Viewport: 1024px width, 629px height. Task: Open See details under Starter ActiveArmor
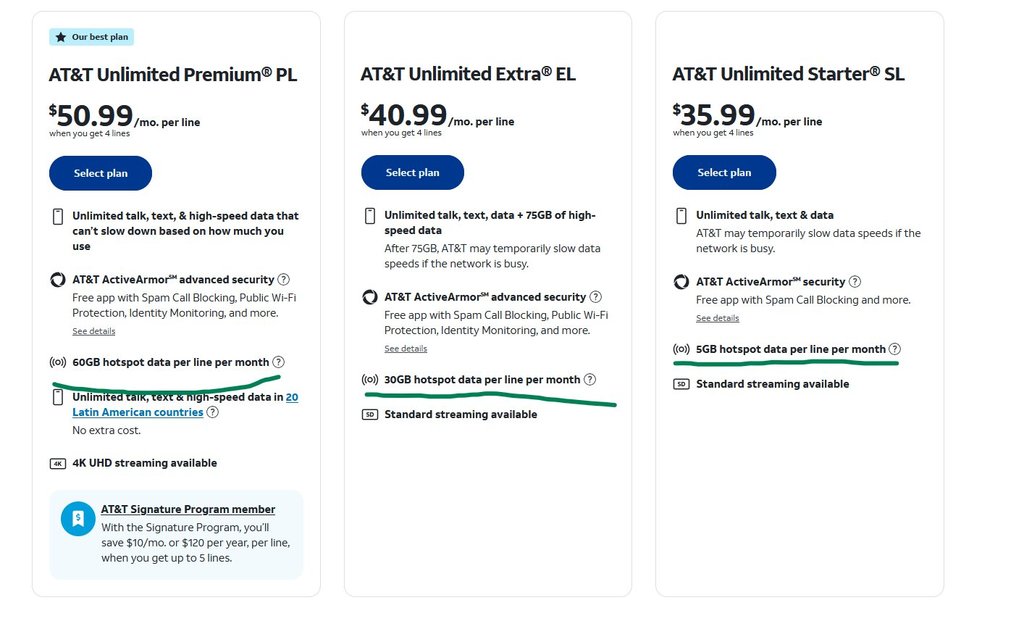coord(717,318)
